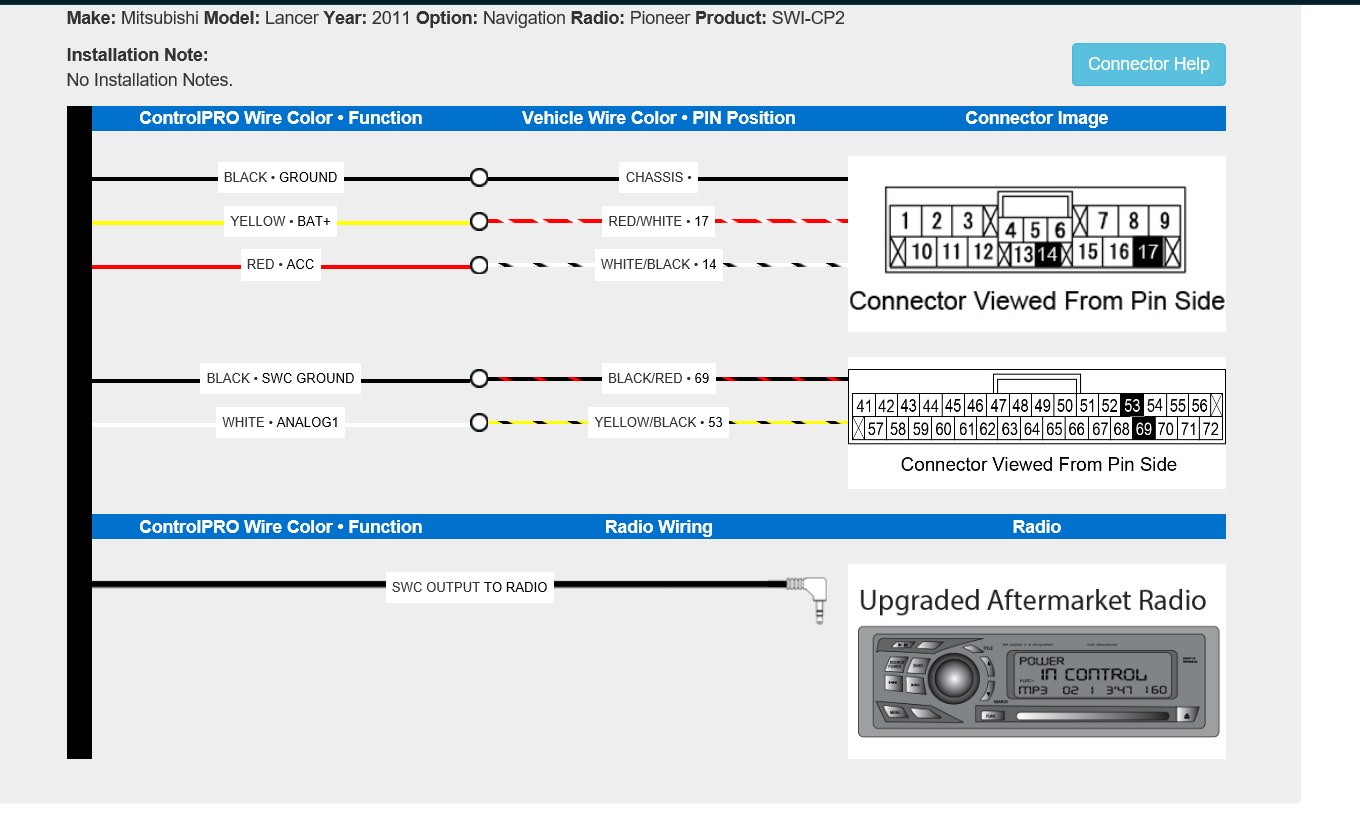Click the Product SWI-CP2 text
This screenshot has height=815, width=1360.
pos(770,18)
